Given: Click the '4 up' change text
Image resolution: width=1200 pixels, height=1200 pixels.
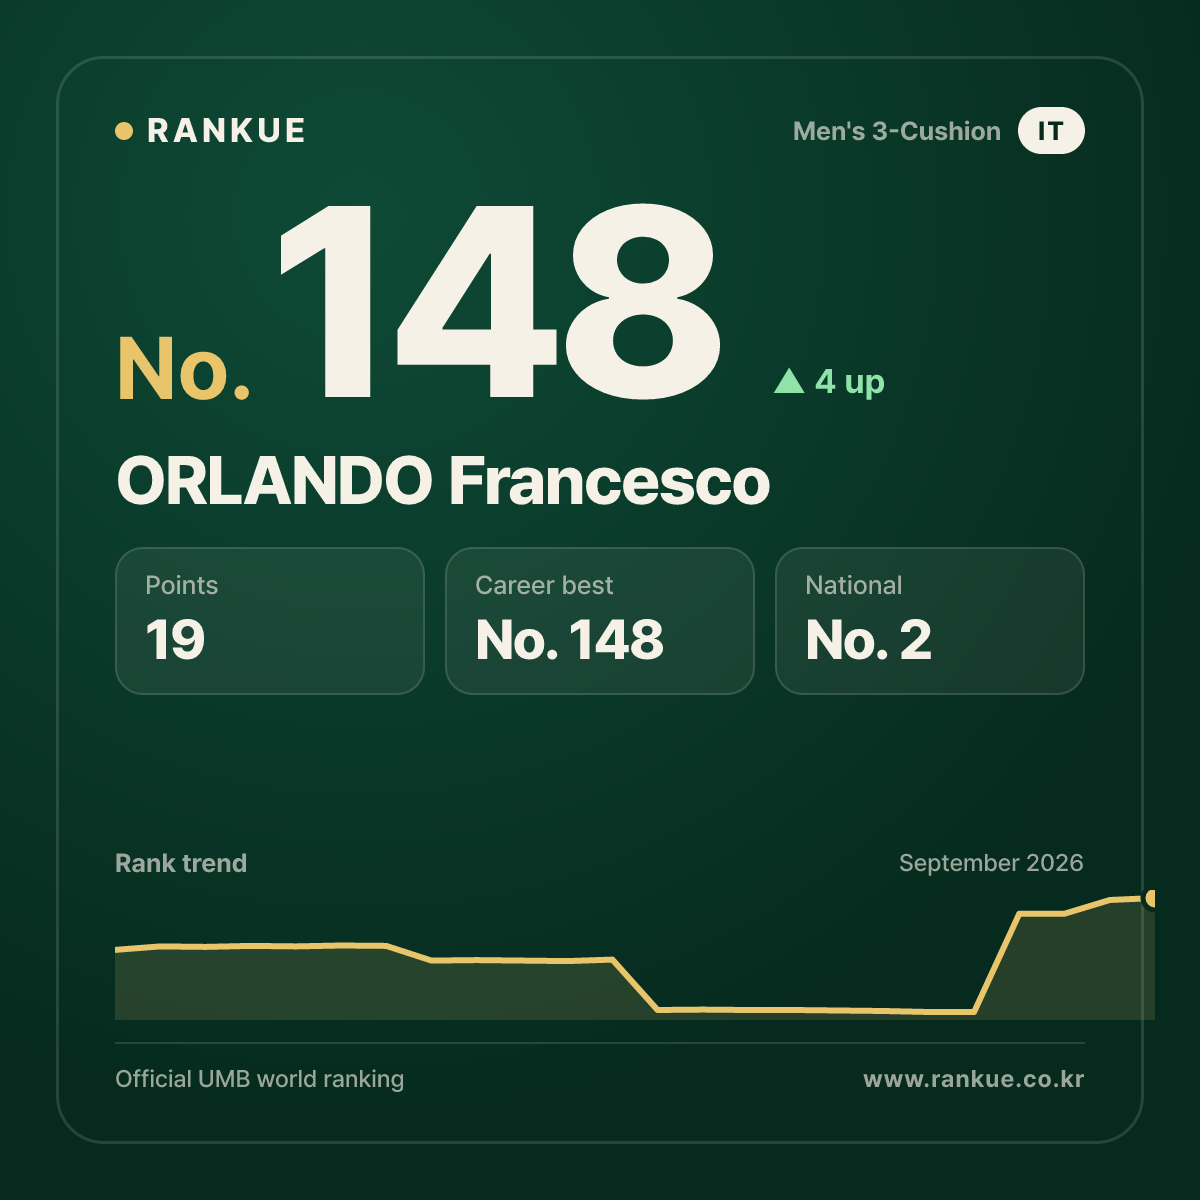Looking at the screenshot, I should tap(850, 381).
